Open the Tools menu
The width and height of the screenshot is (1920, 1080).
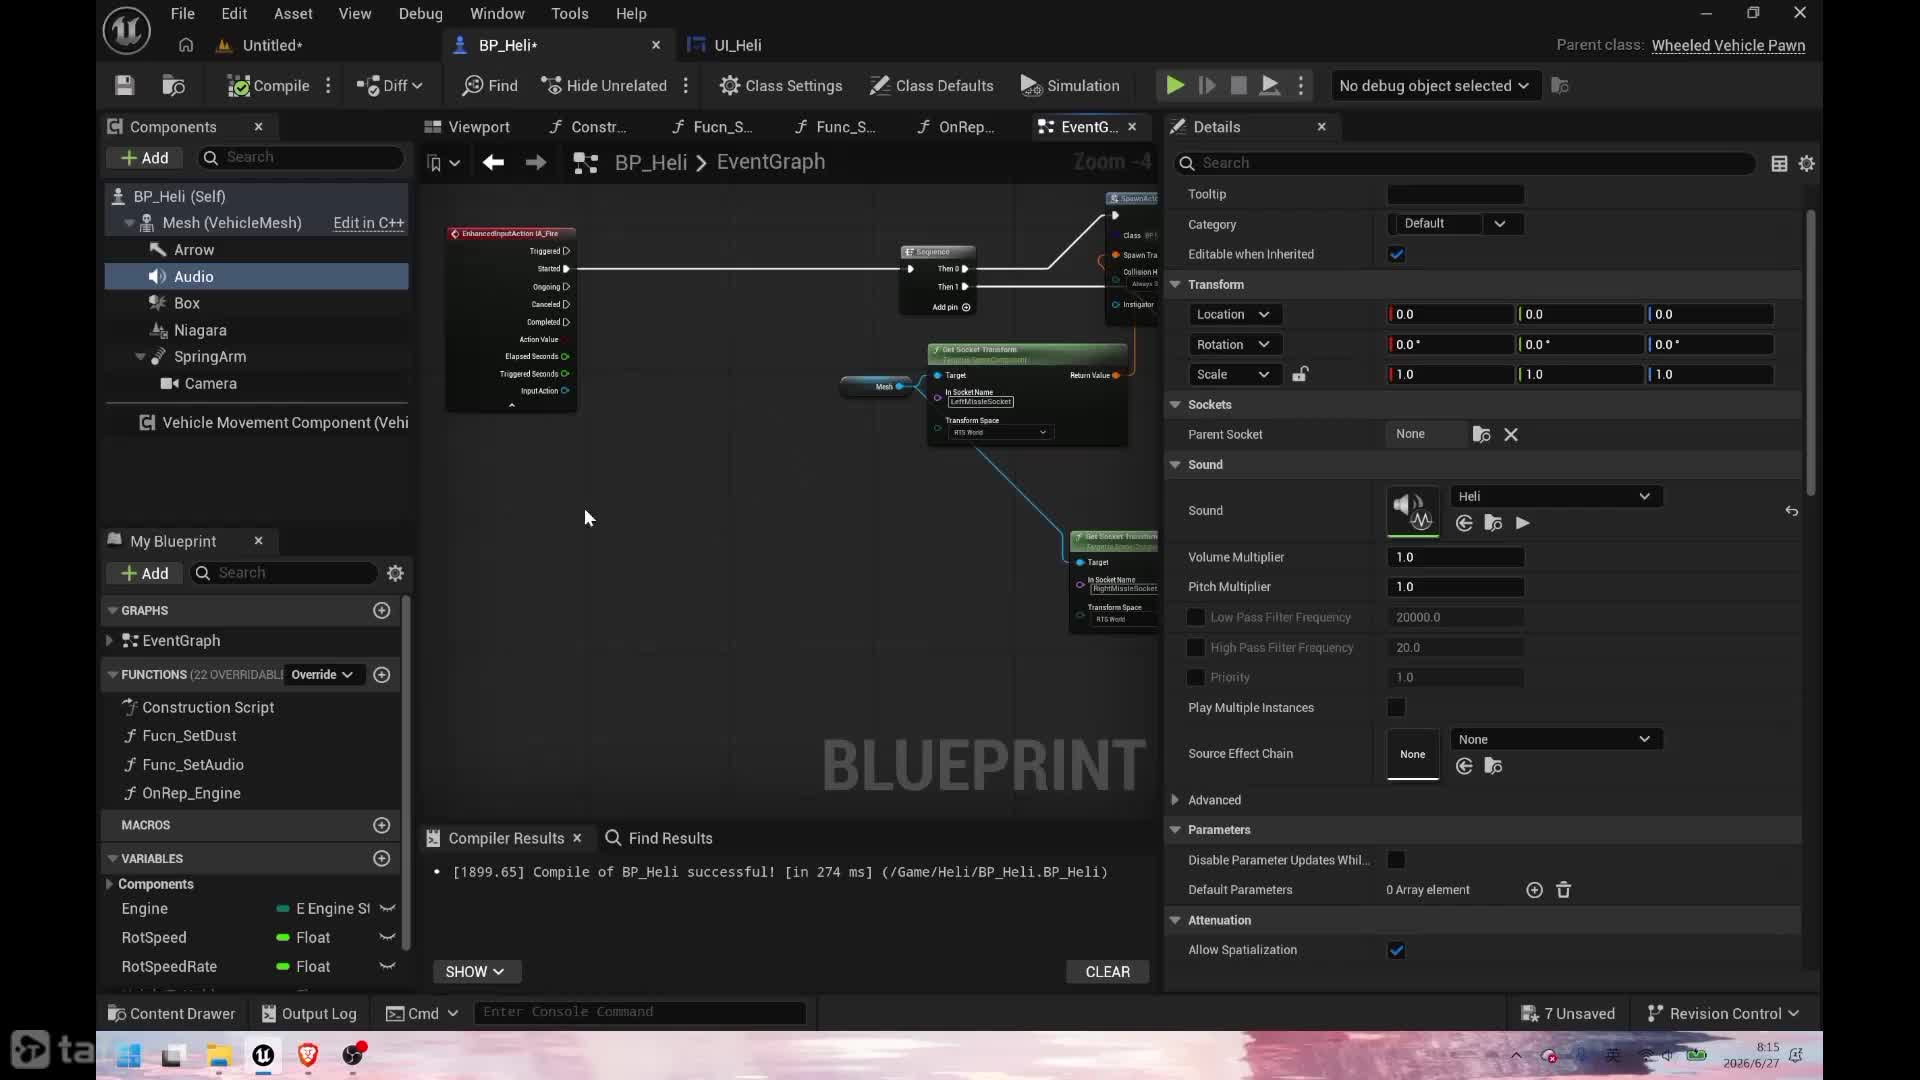click(x=569, y=14)
